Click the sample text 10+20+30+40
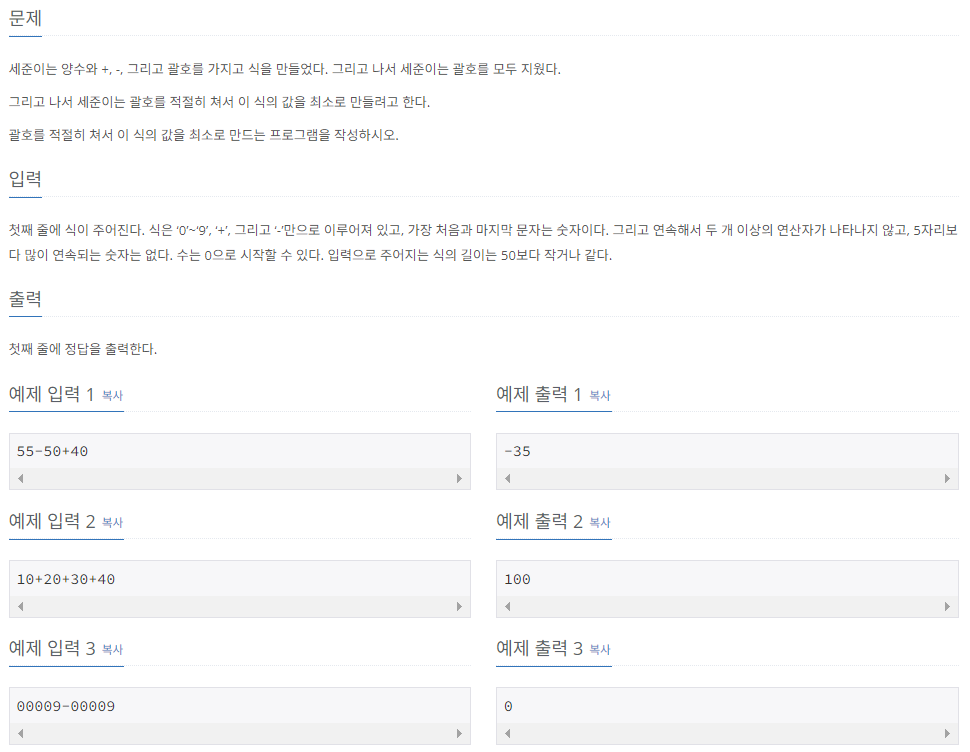Screen dimensions: 970x752 click(66, 579)
